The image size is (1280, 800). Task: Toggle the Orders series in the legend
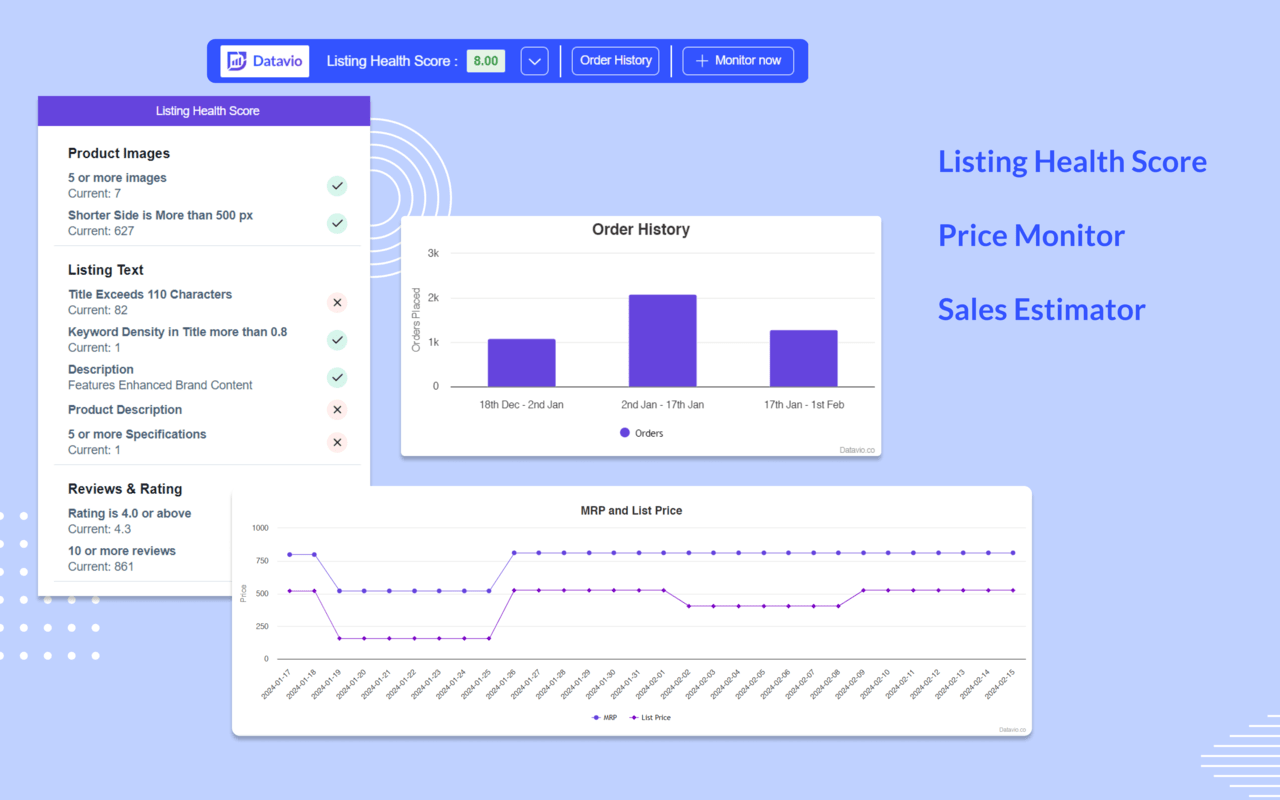[641, 433]
